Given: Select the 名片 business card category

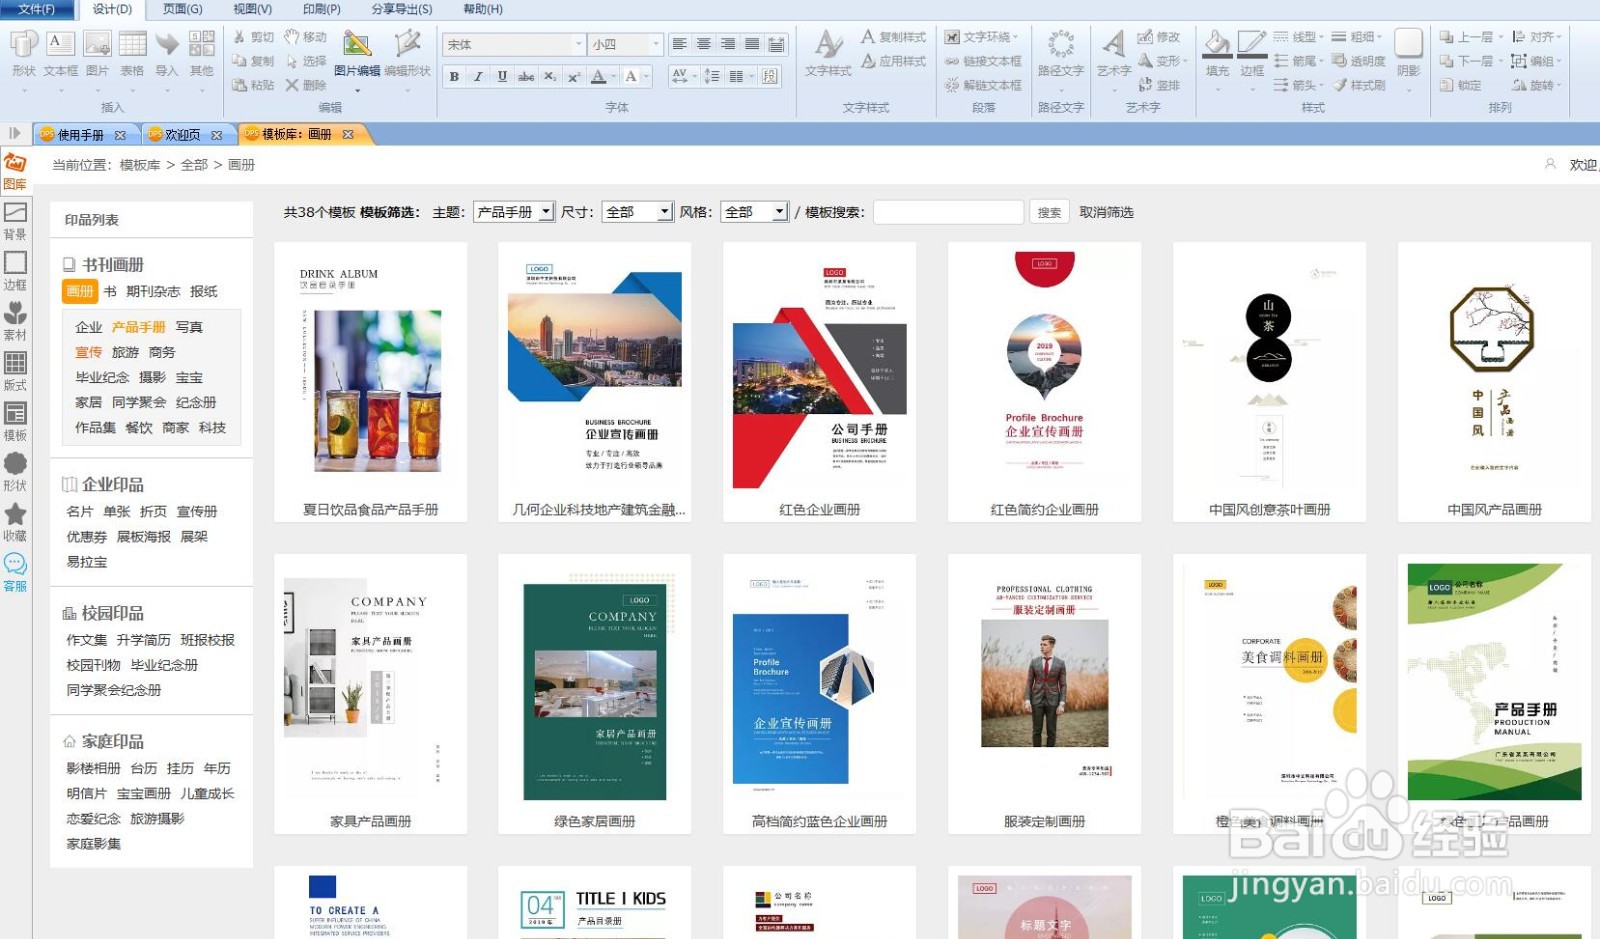Looking at the screenshot, I should [80, 511].
